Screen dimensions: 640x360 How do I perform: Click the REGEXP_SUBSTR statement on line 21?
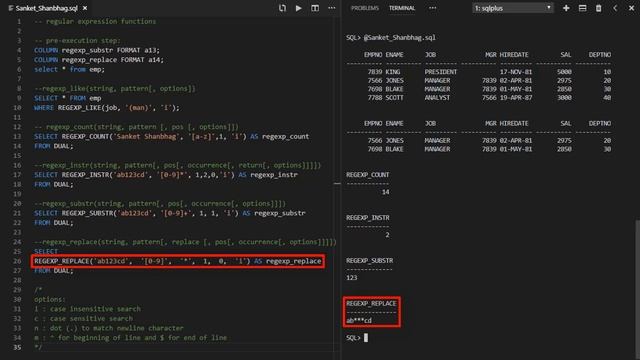[169, 213]
